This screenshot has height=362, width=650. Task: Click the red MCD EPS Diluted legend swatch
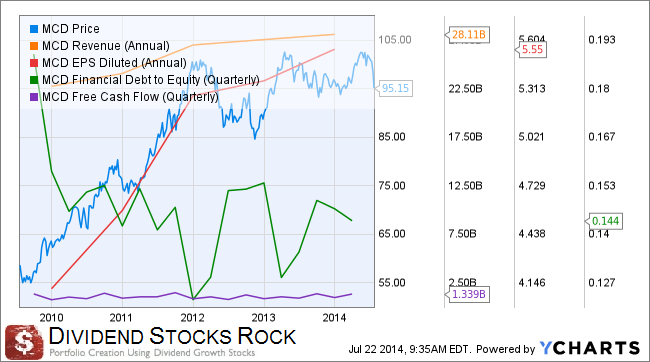(34, 63)
